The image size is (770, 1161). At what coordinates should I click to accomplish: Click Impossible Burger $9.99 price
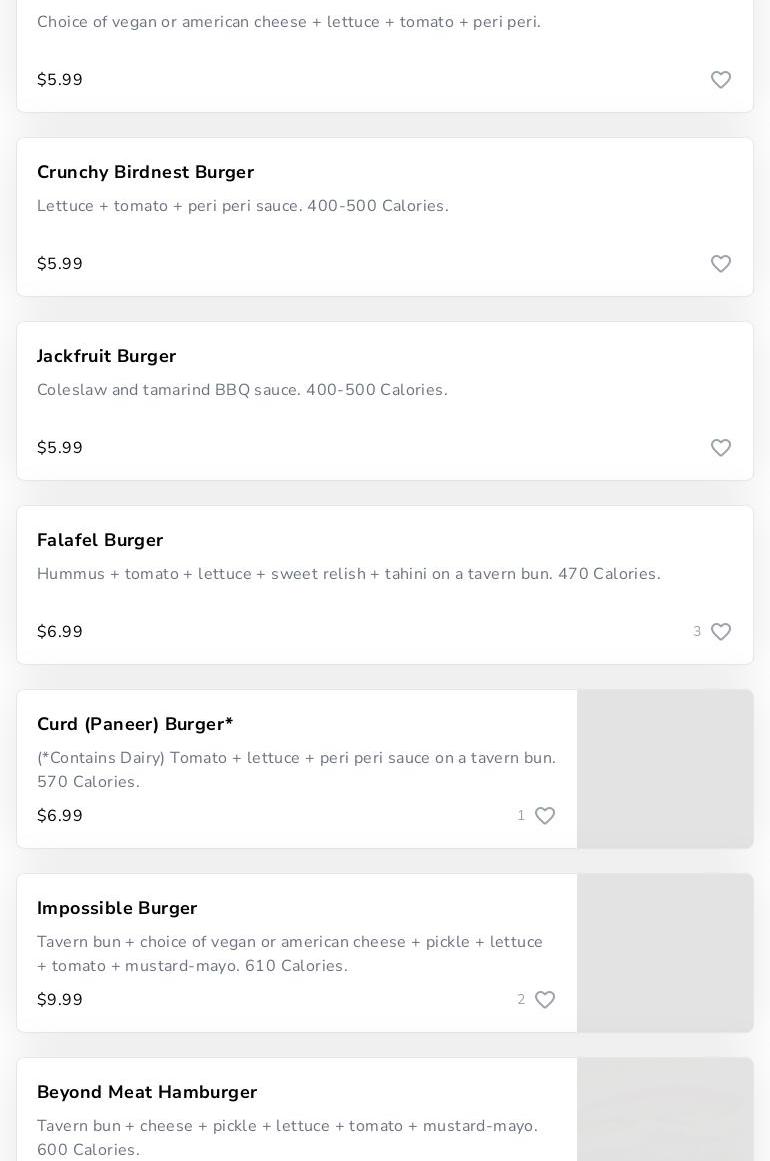(x=60, y=1000)
